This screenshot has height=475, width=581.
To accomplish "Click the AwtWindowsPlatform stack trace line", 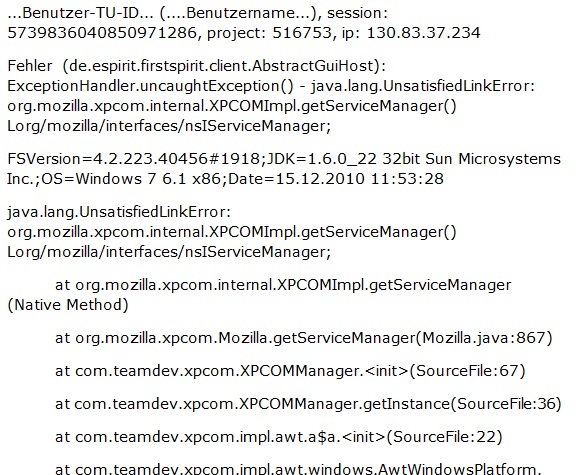I will 296,469.
